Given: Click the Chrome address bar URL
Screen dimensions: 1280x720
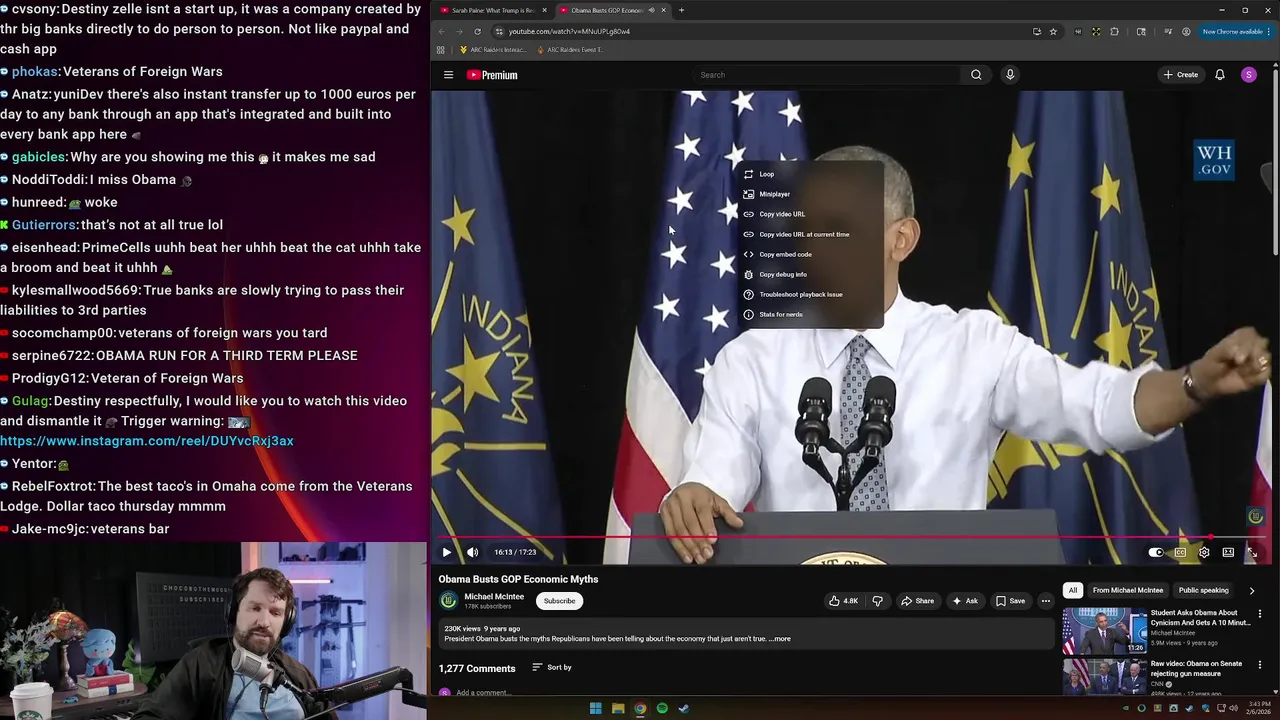Looking at the screenshot, I should click(x=569, y=31).
